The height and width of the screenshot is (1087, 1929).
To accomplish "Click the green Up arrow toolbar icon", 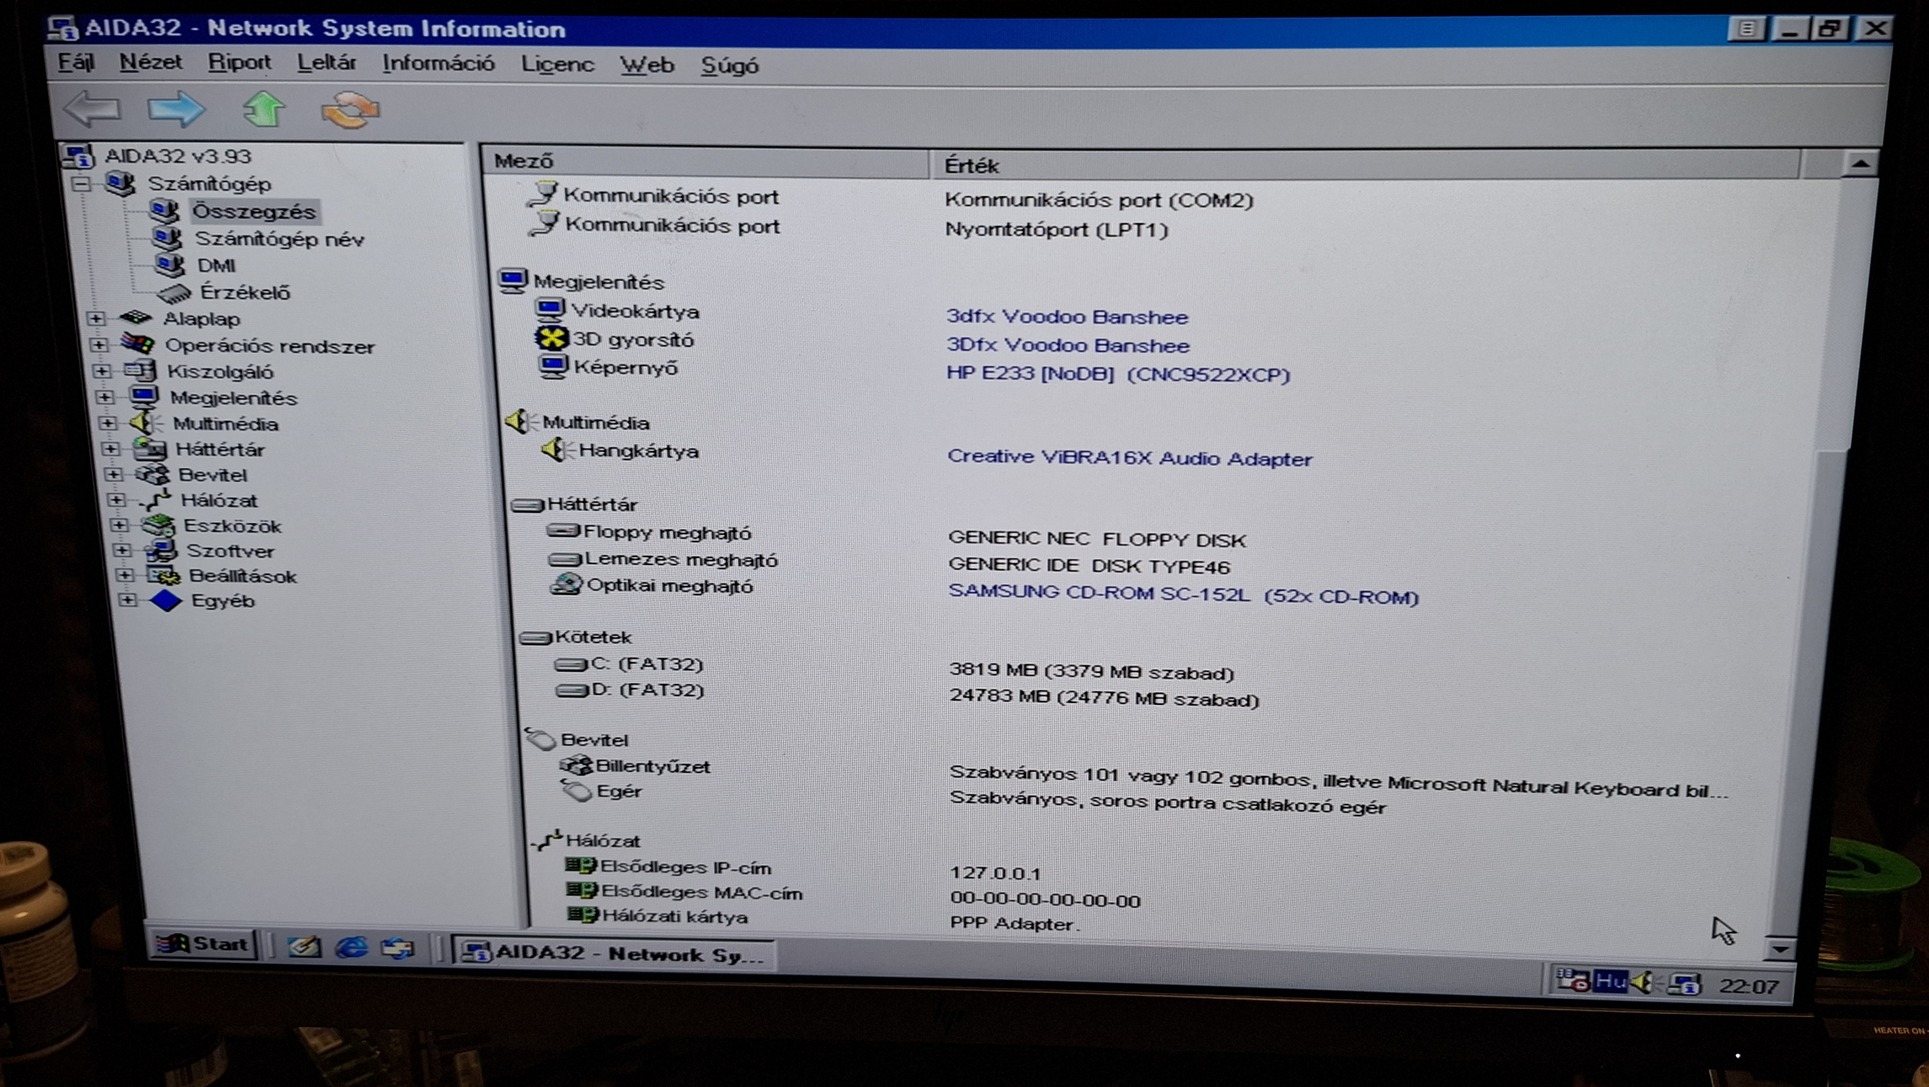I will click(264, 109).
